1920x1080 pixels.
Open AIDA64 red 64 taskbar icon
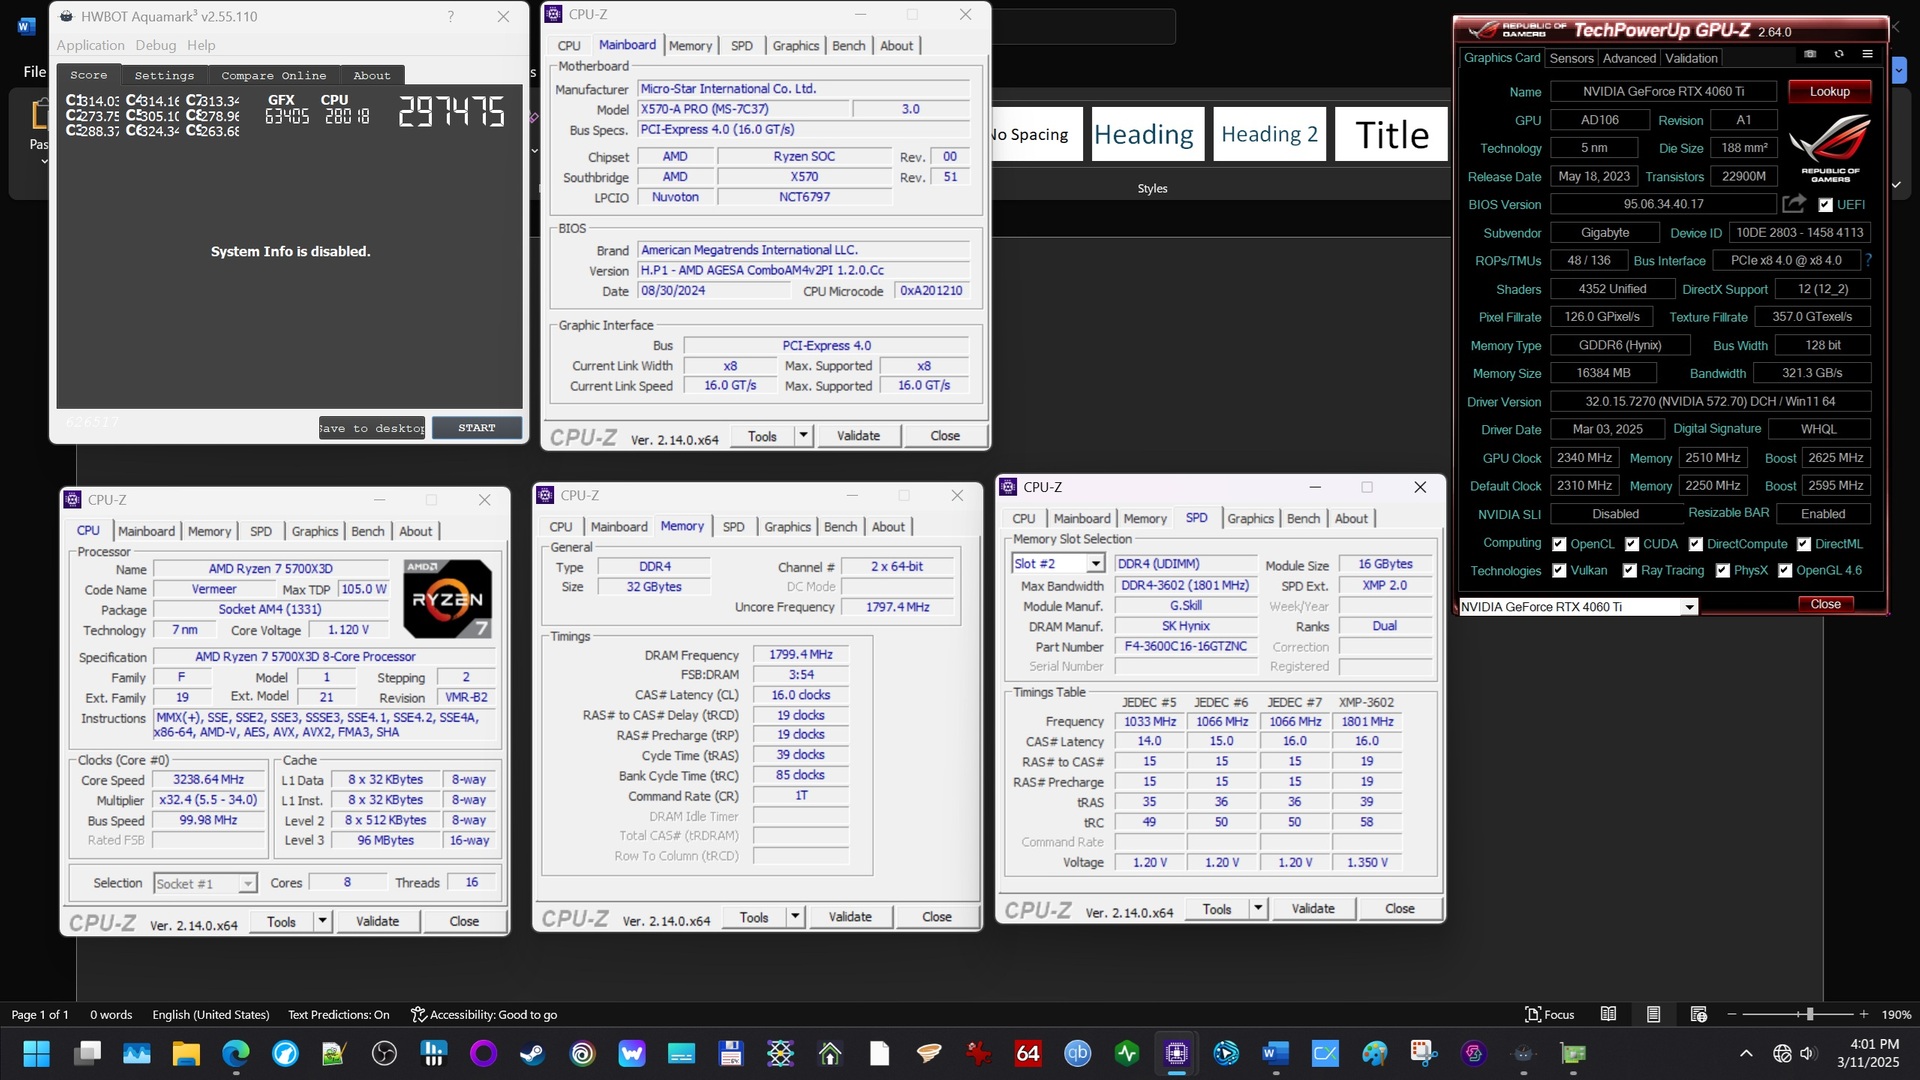[1028, 1053]
